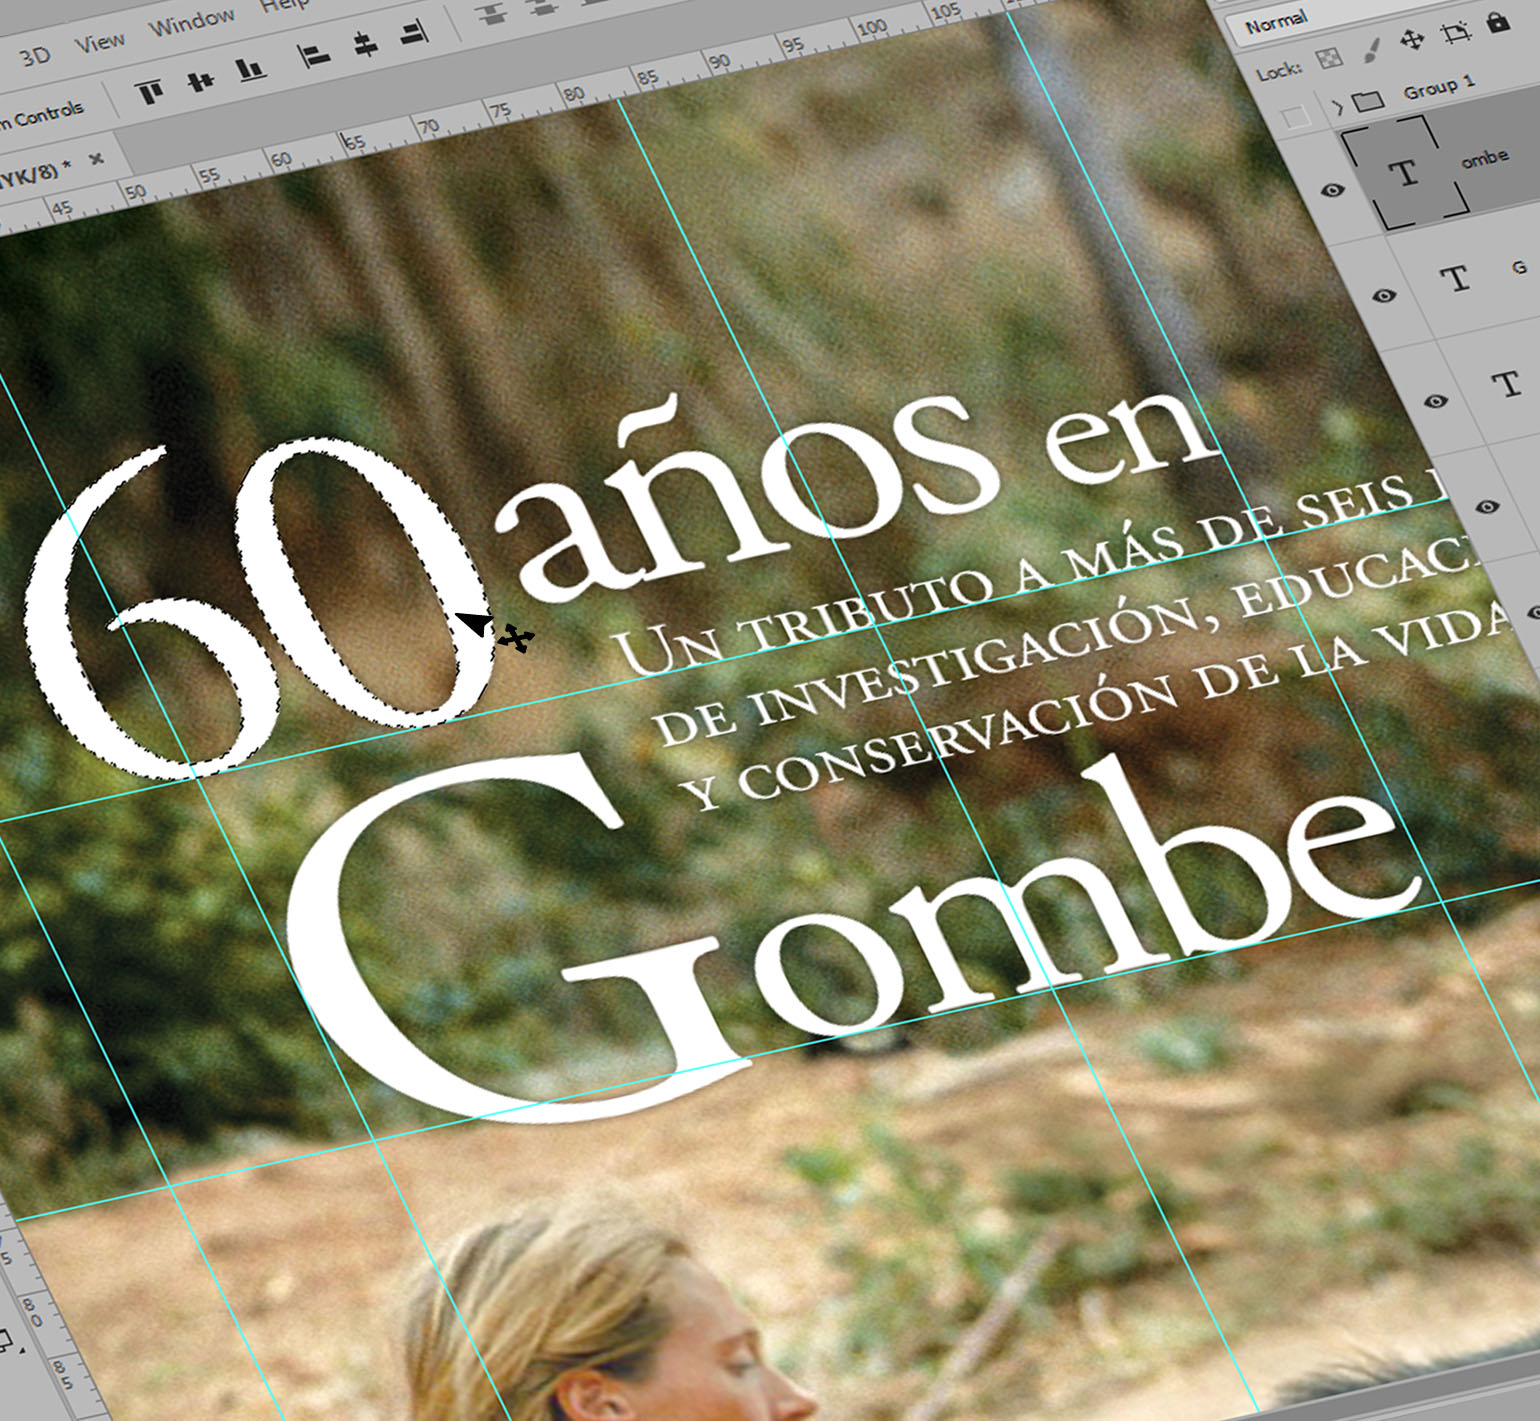Lock all with the padlock icon
The width and height of the screenshot is (1540, 1421).
(x=1497, y=22)
